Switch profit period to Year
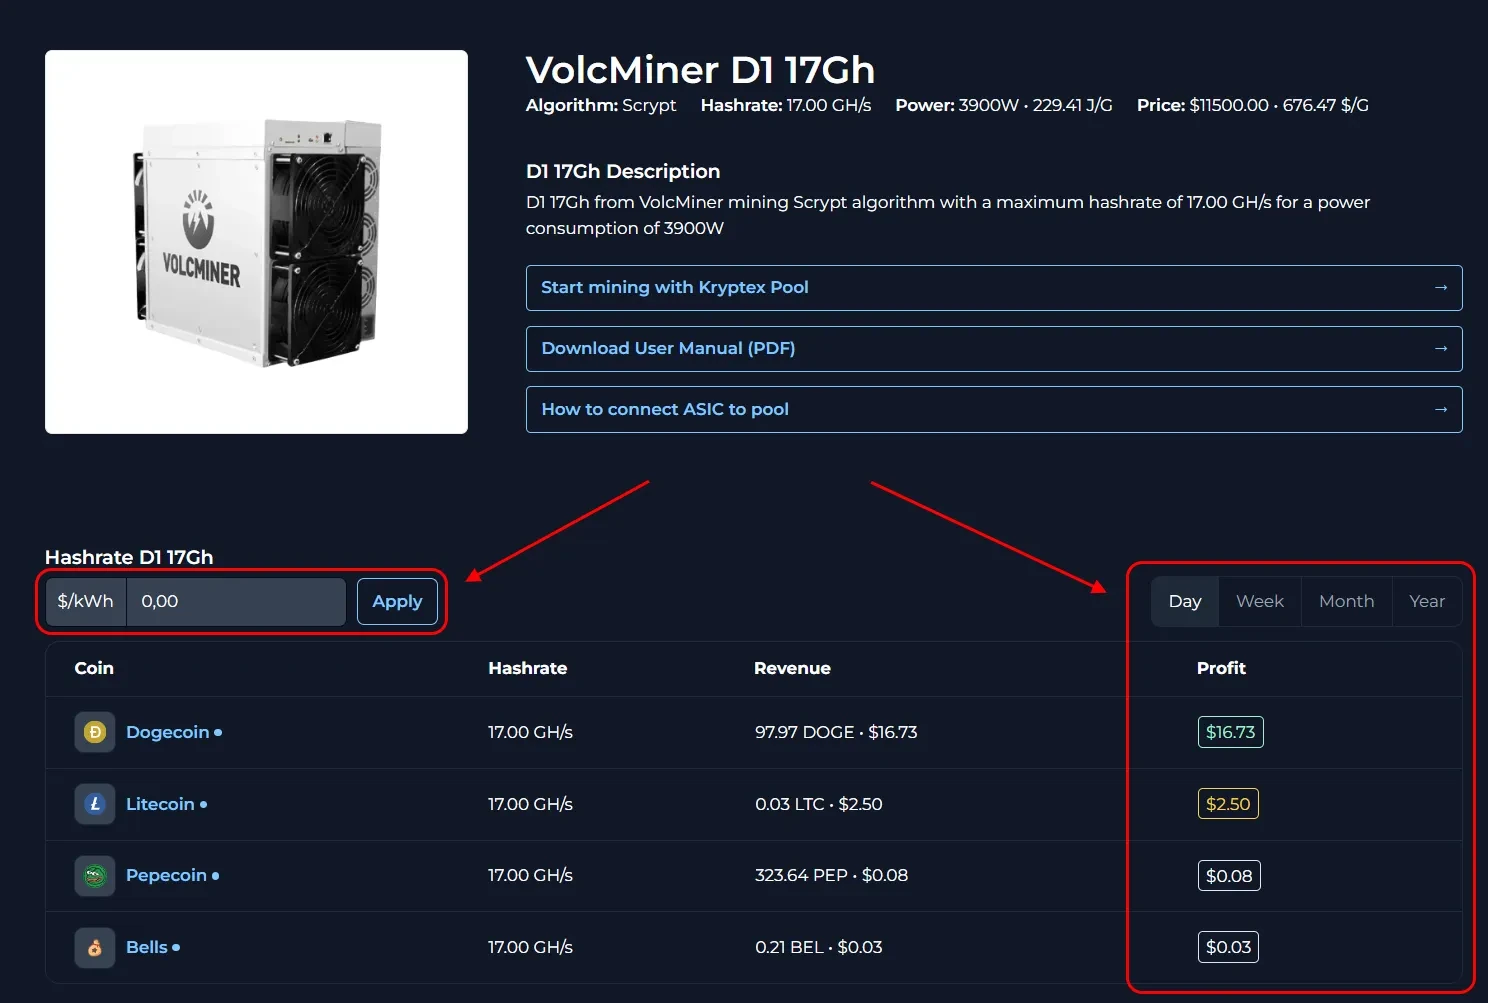 click(x=1426, y=601)
